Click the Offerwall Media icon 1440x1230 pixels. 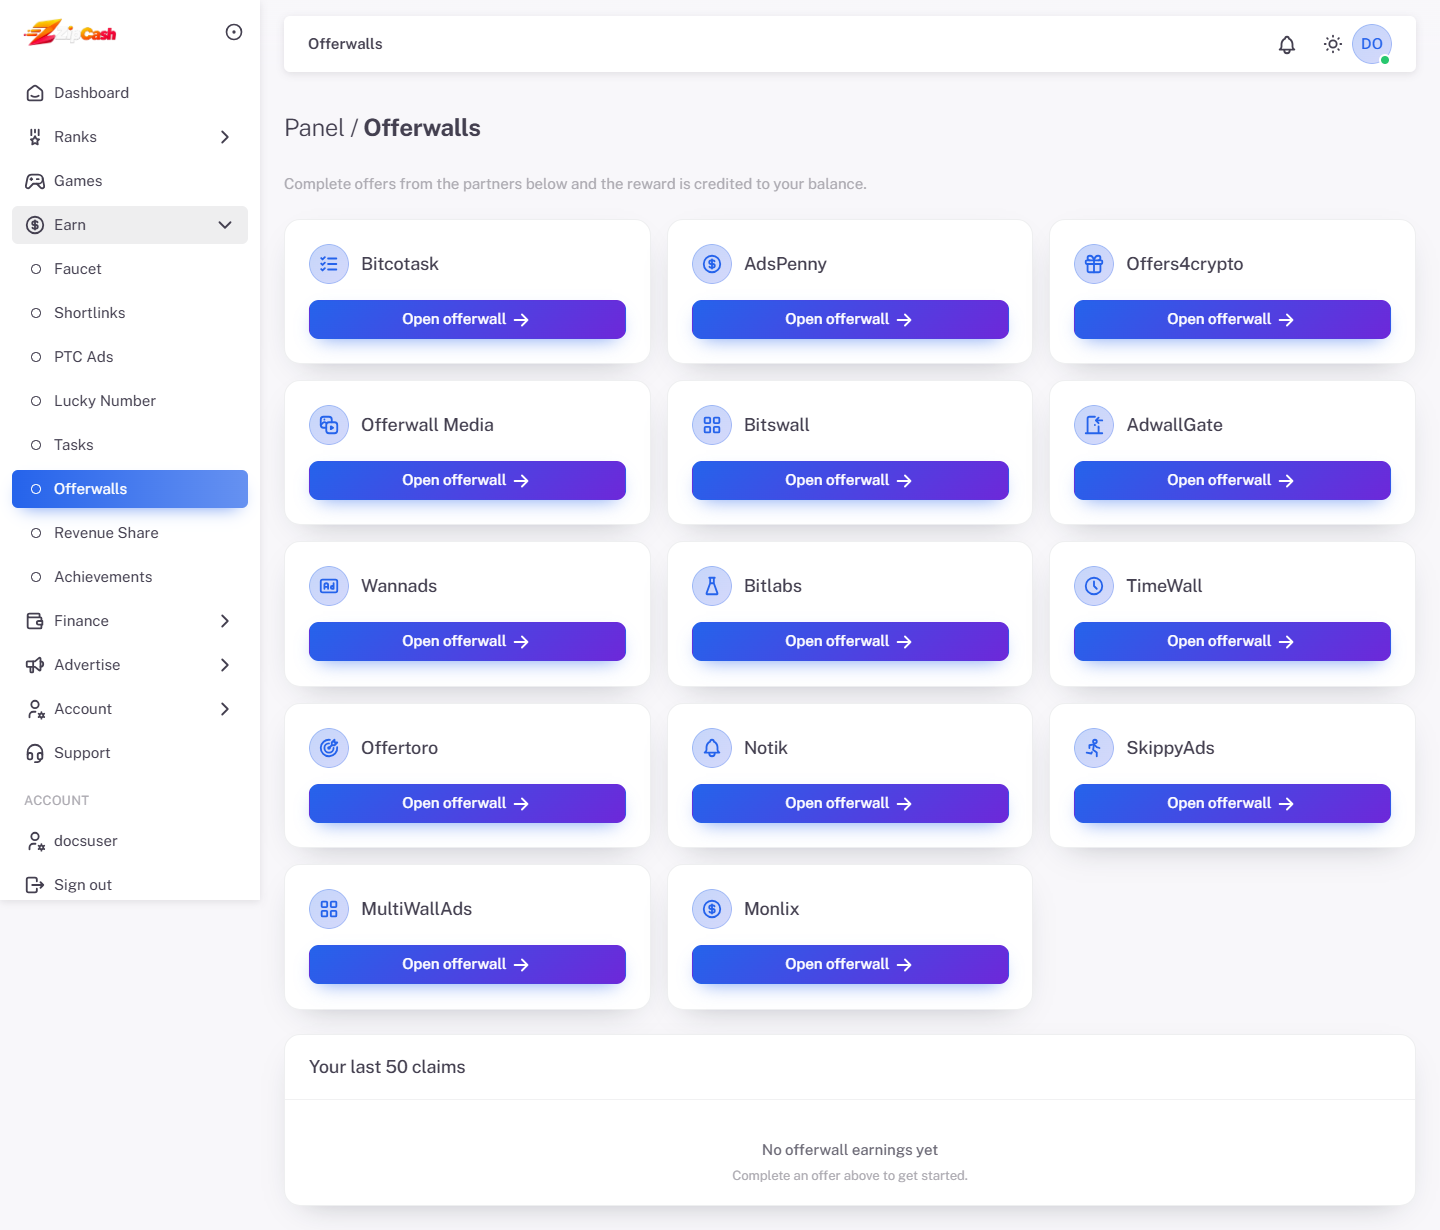[329, 425]
